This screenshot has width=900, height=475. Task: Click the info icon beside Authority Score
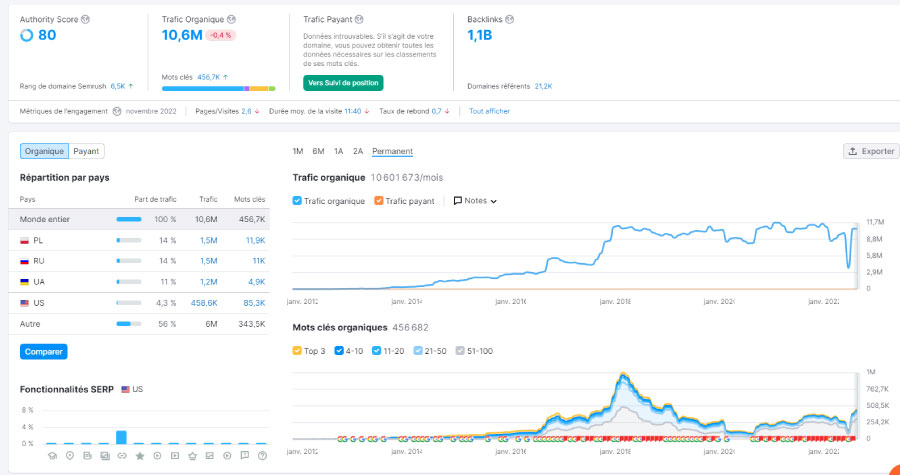click(x=86, y=20)
